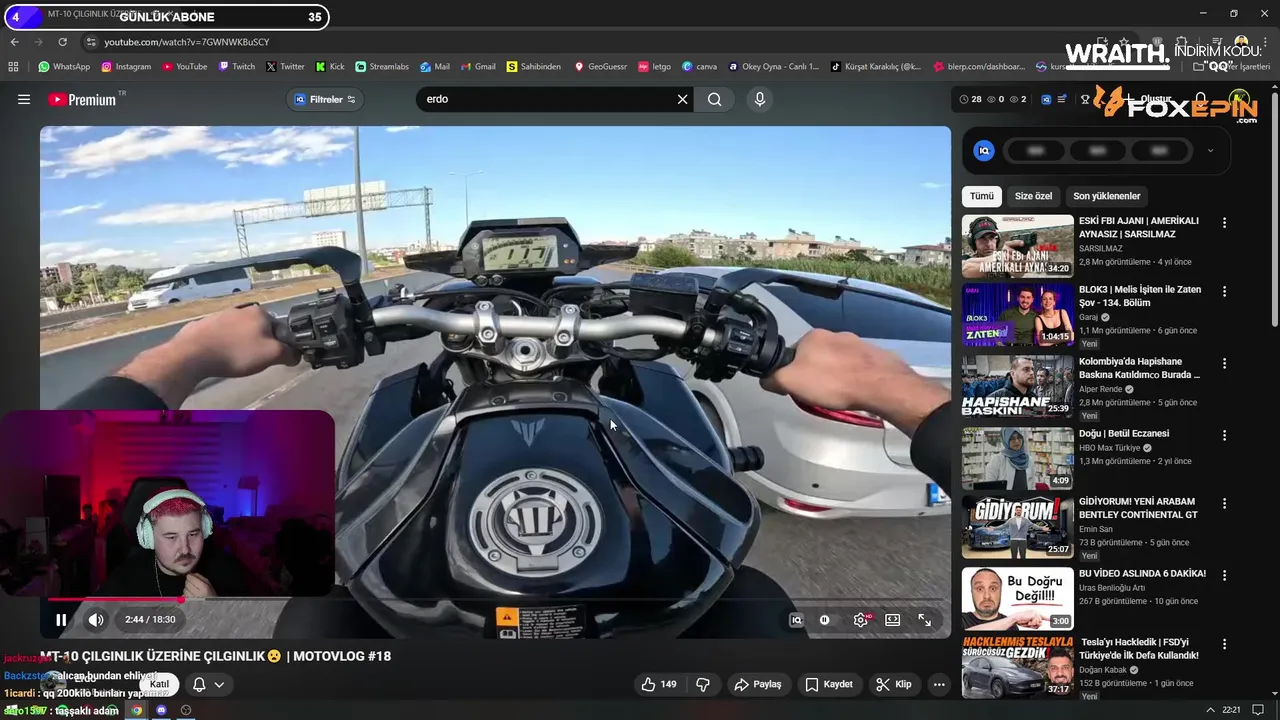The image size is (1280, 720).
Task: Open player settings gear
Action: (861, 620)
